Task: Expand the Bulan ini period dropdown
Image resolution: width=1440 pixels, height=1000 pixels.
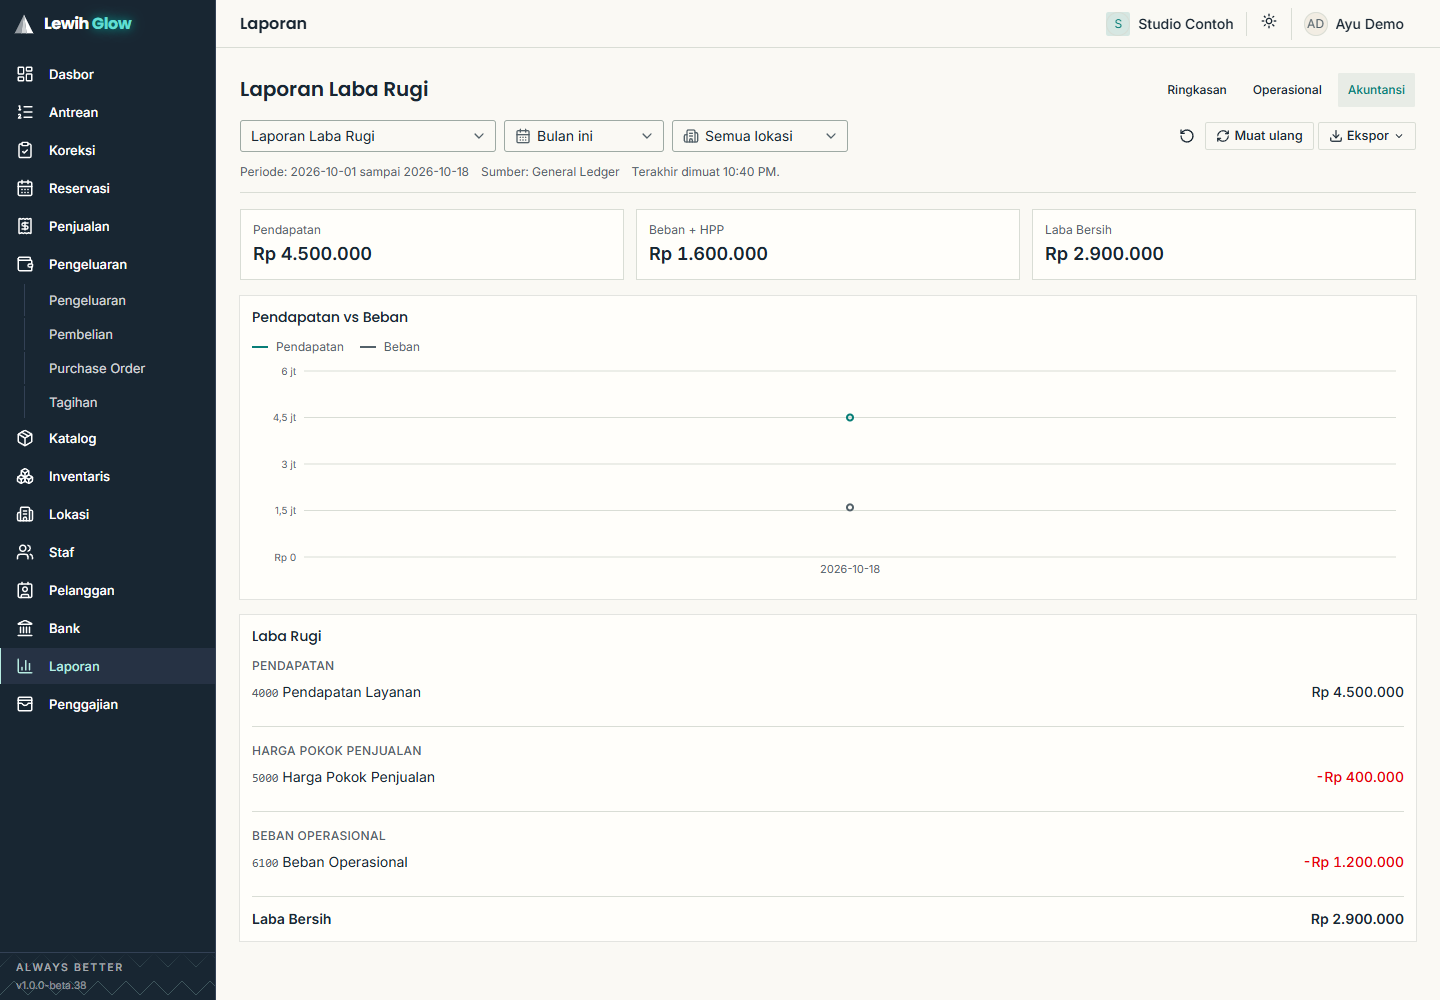Action: pos(584,136)
